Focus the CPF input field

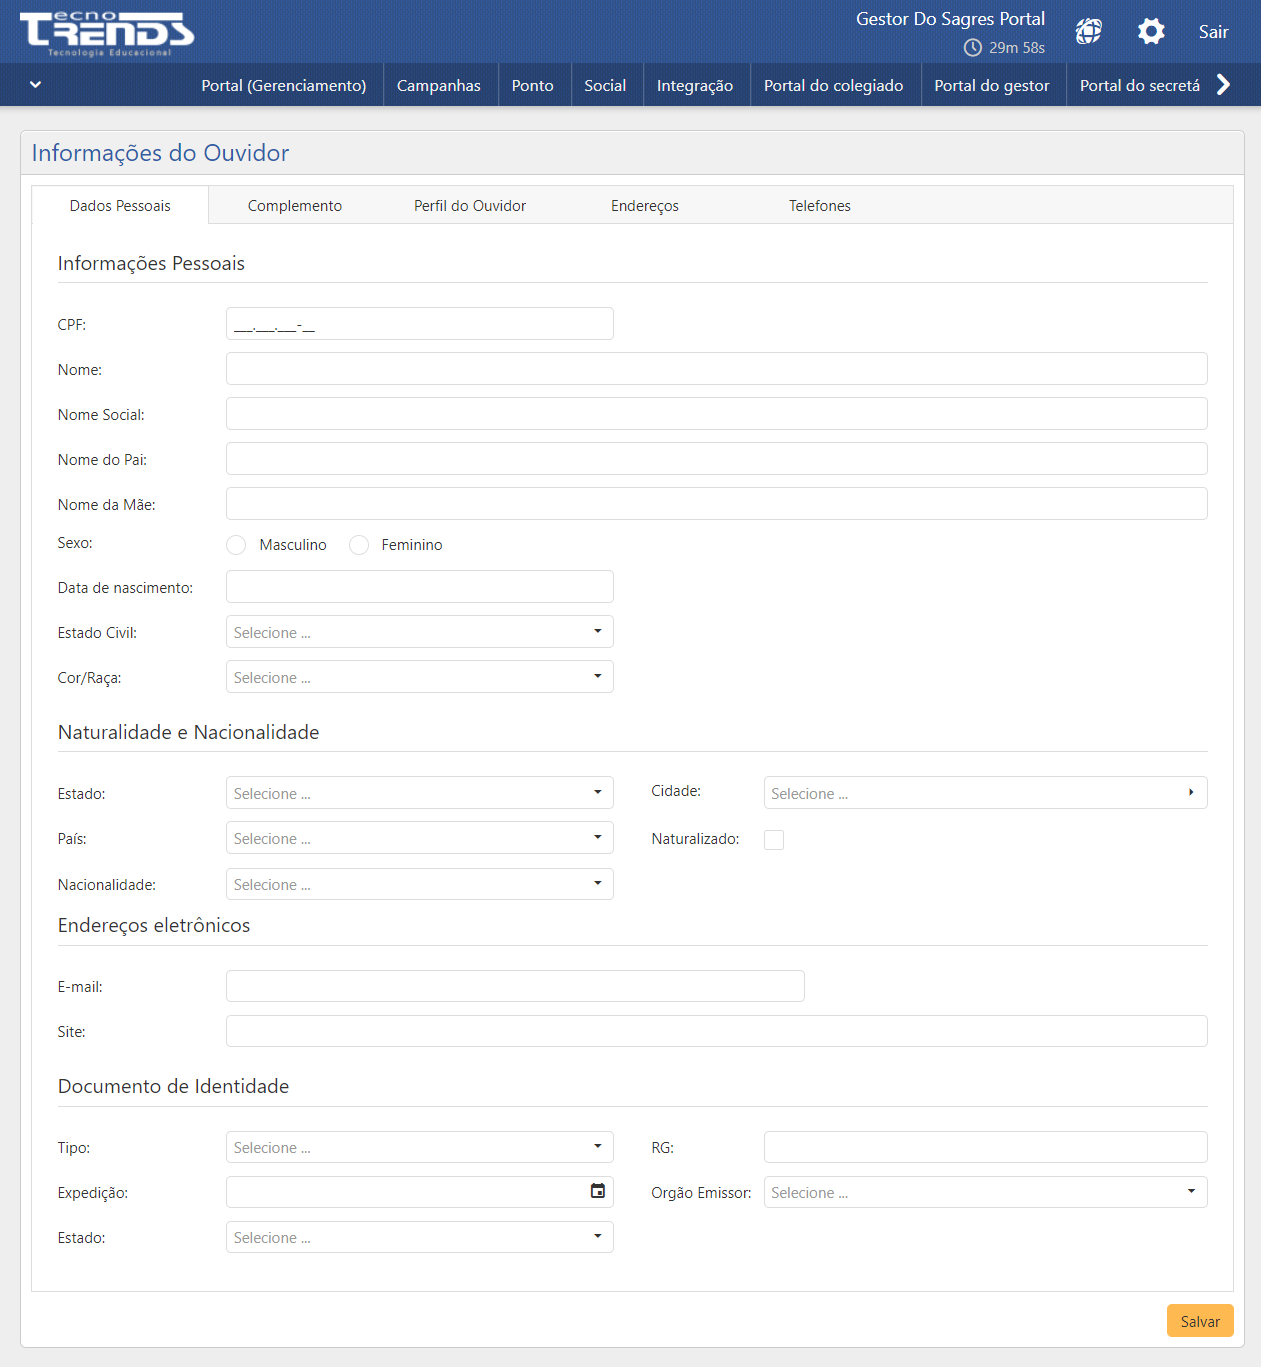[x=419, y=324]
